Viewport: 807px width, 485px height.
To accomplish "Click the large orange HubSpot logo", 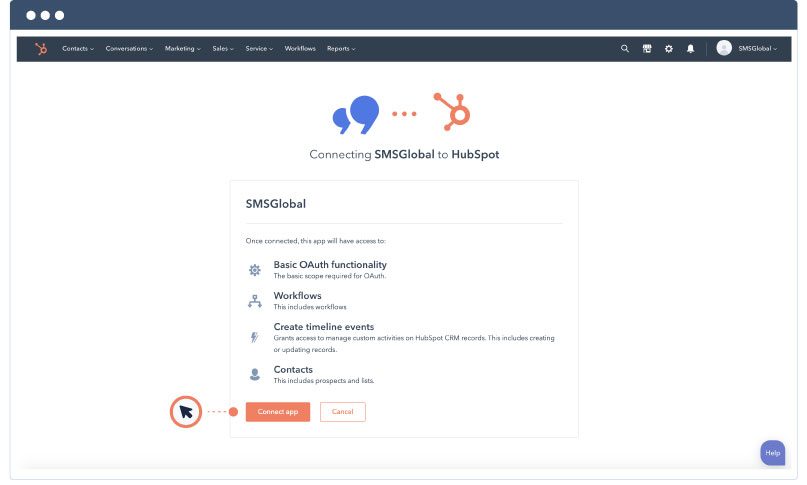I will point(452,112).
